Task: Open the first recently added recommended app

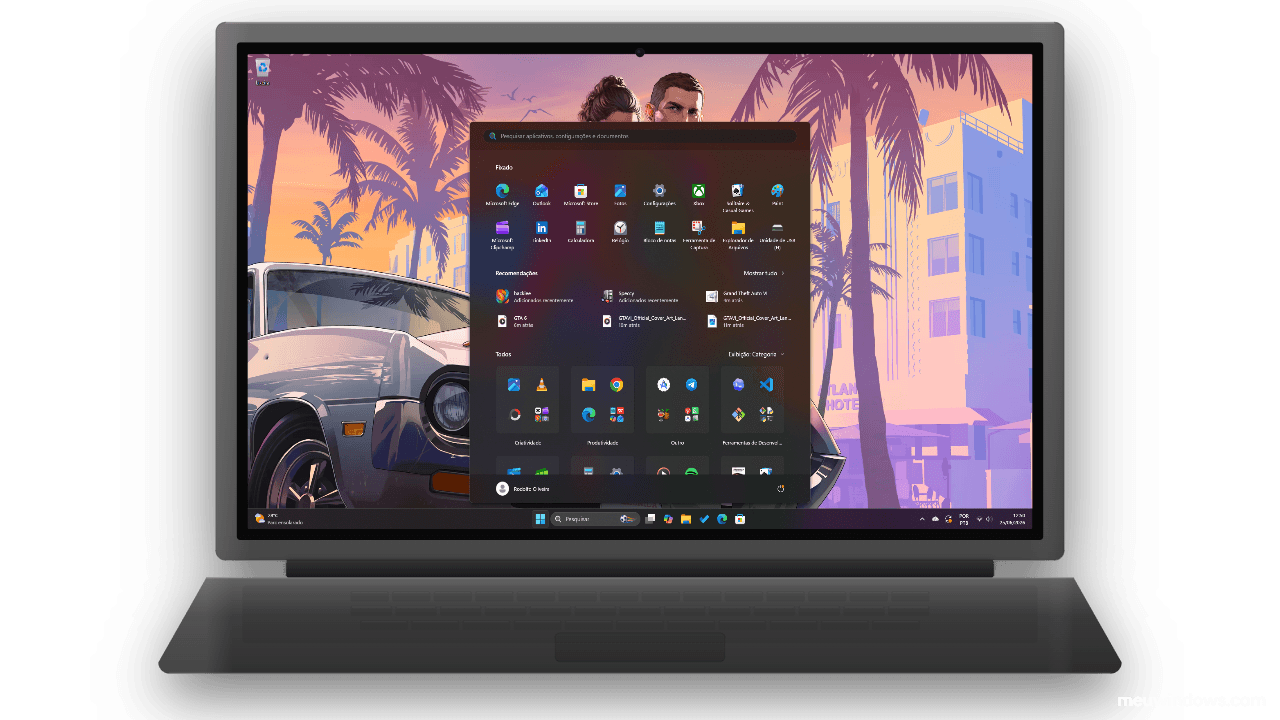Action: point(535,296)
